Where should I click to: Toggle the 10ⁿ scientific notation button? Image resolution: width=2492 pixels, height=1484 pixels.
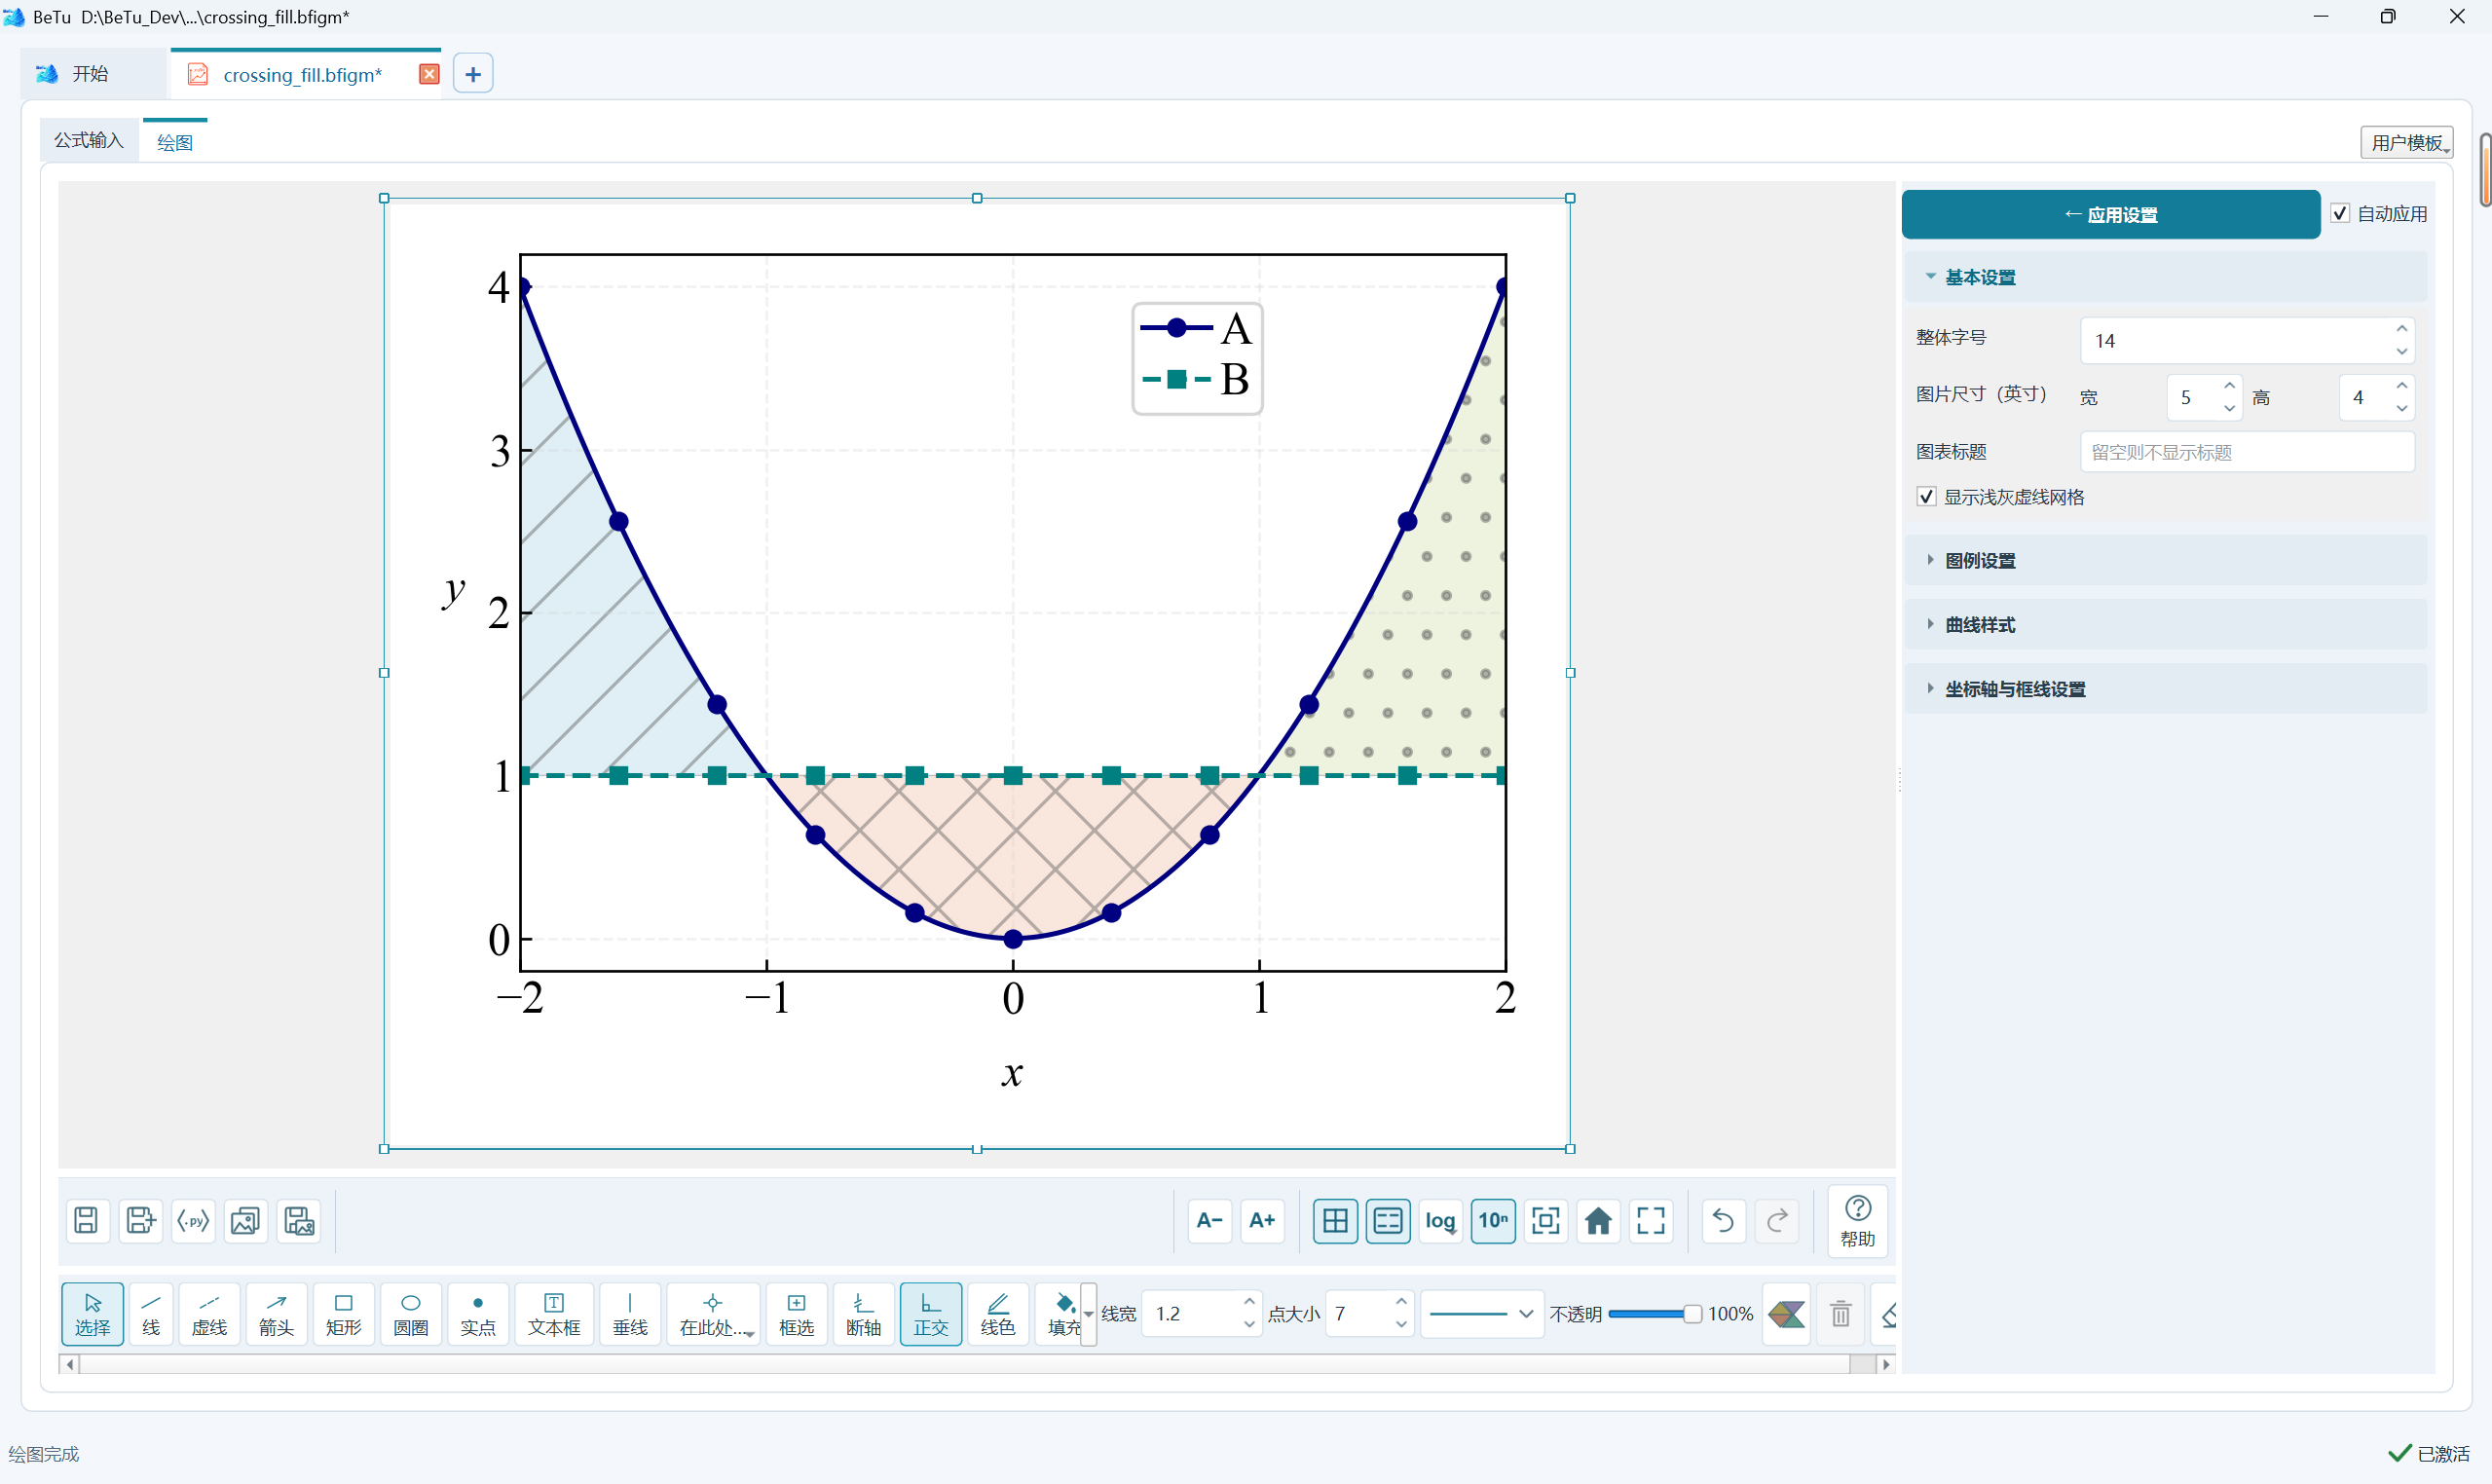point(1493,1220)
